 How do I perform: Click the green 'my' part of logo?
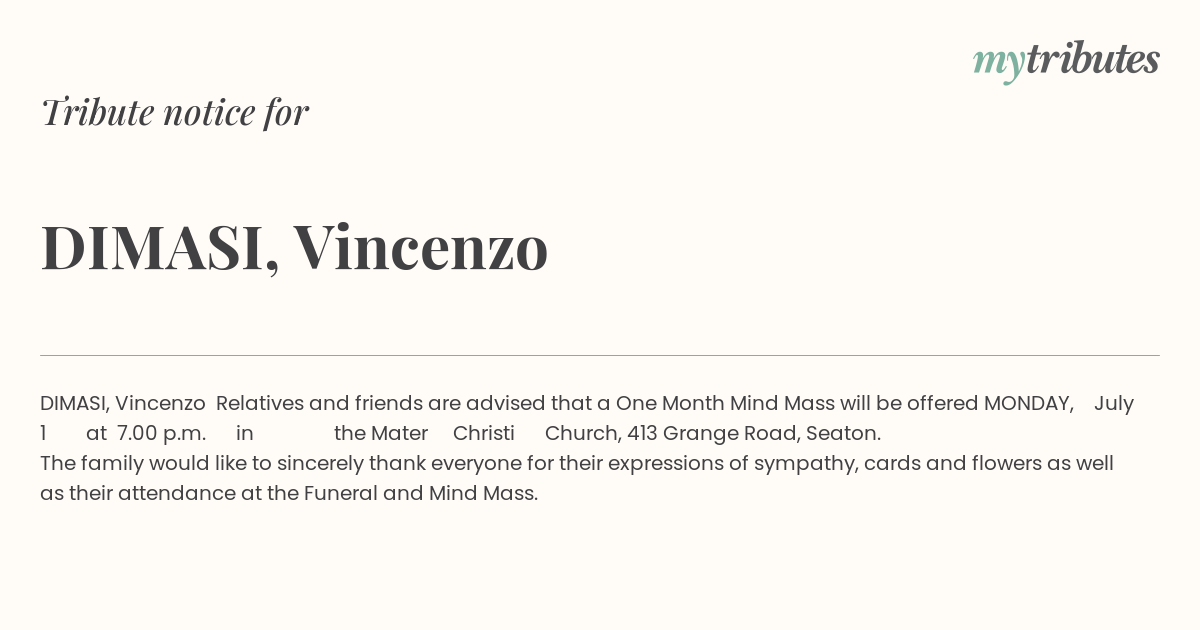click(998, 63)
